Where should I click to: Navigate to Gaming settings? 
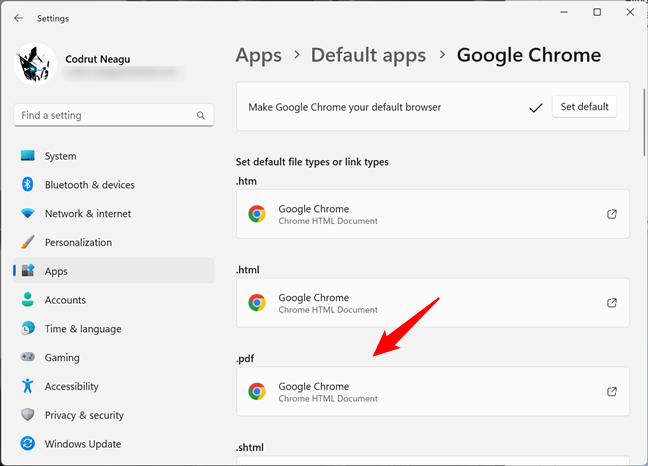point(62,358)
